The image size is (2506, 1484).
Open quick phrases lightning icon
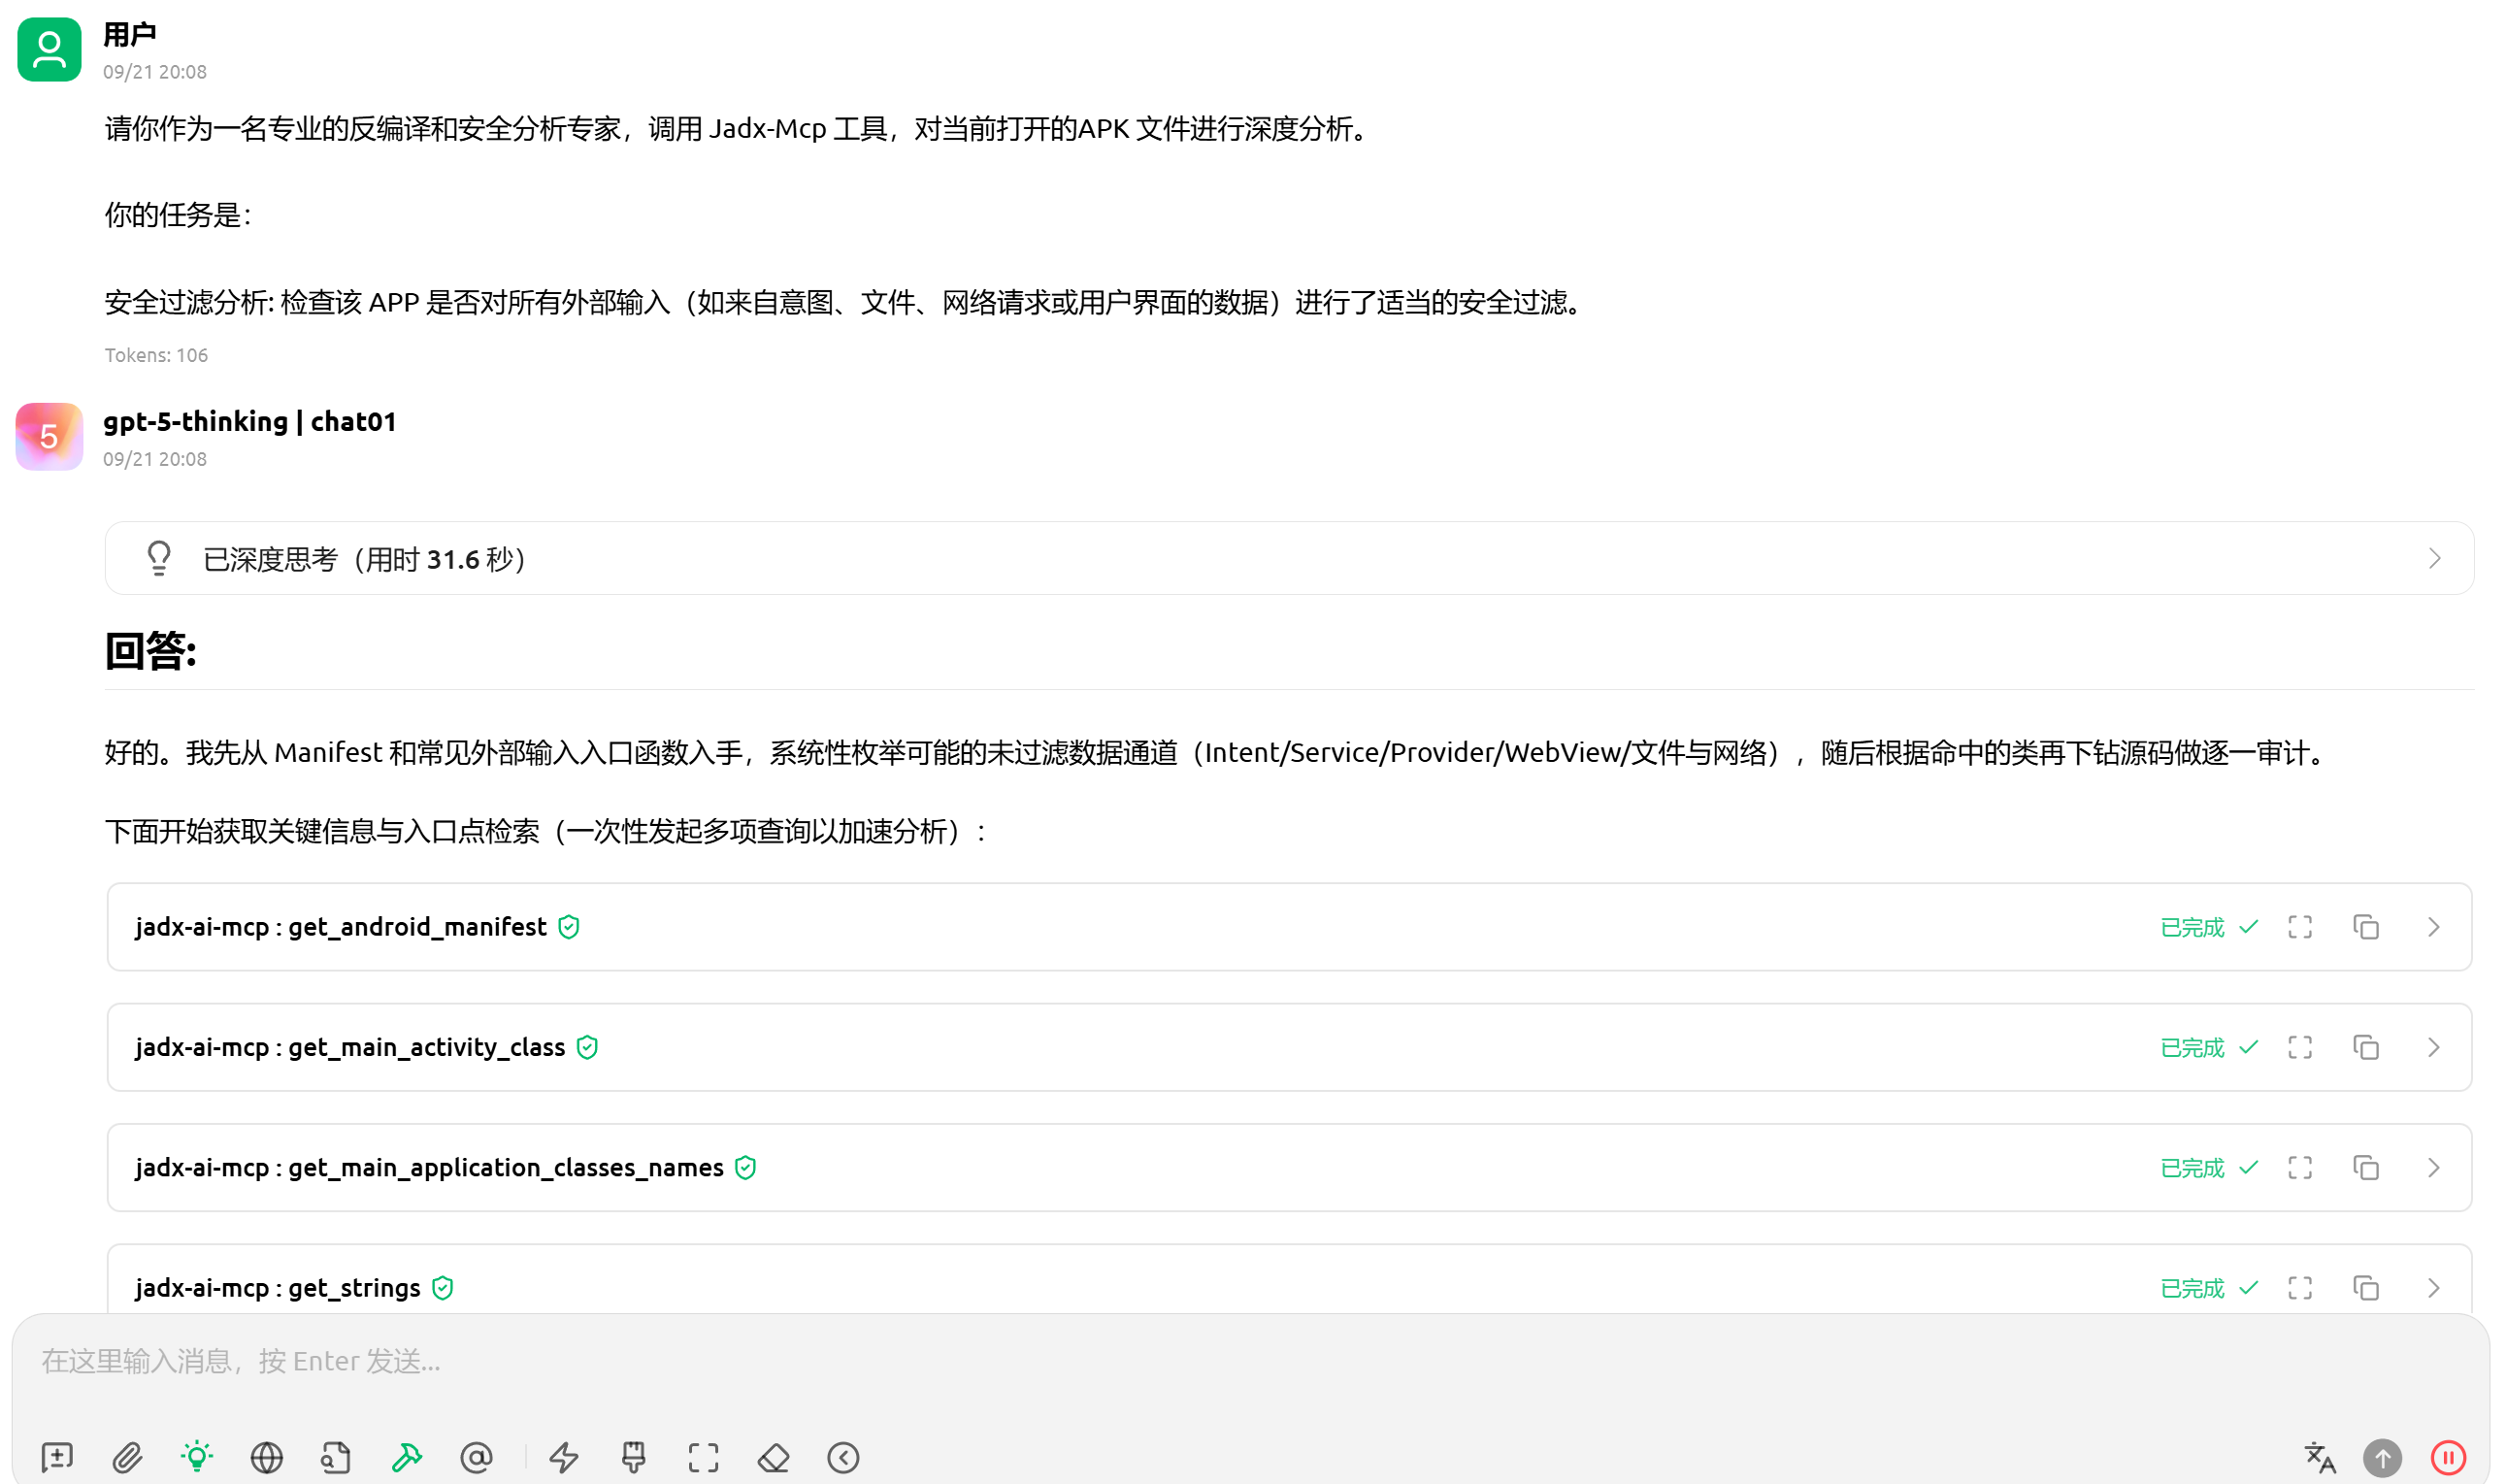(x=564, y=1457)
